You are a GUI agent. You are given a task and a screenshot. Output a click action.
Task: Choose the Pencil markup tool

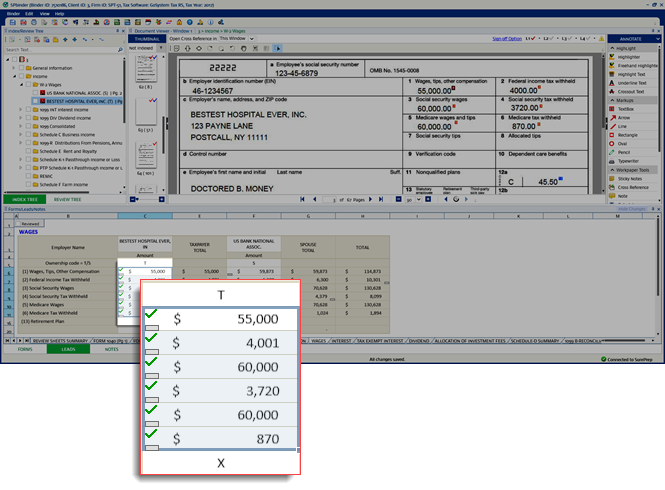click(x=625, y=152)
